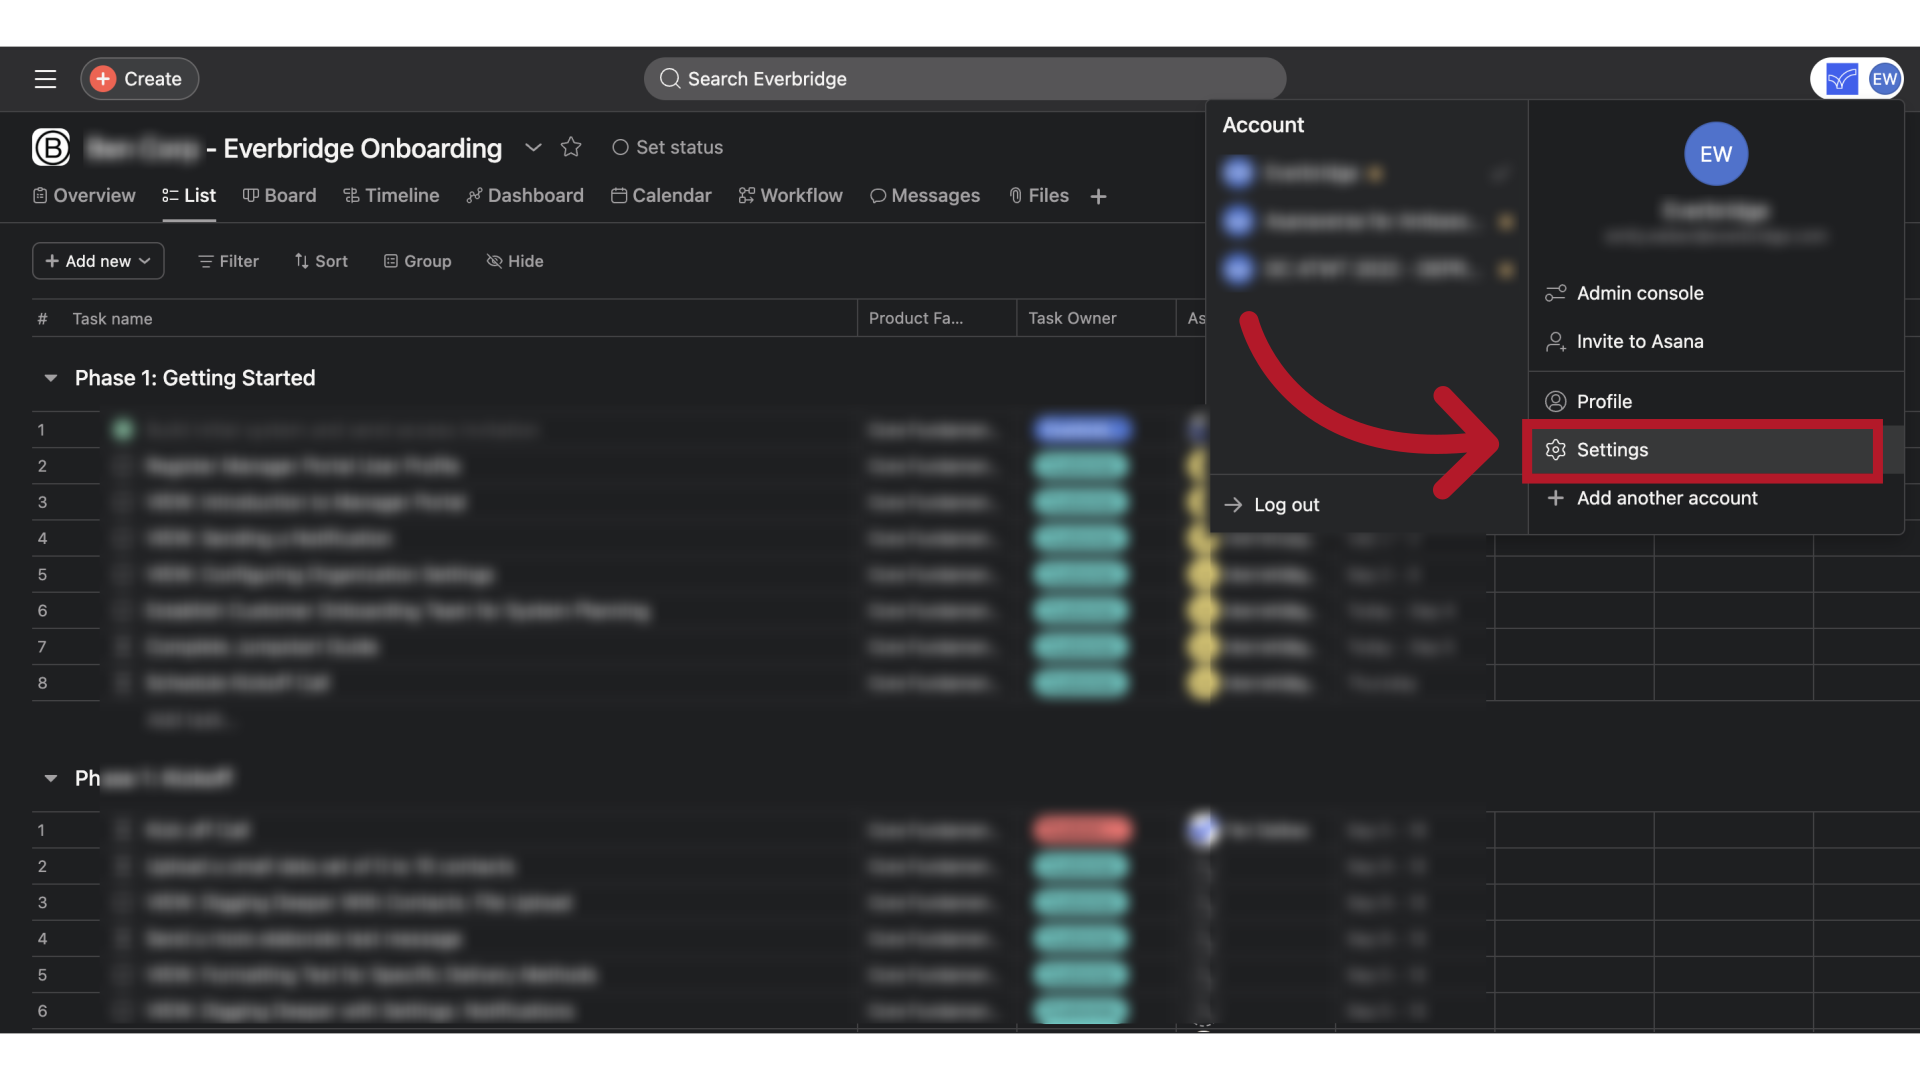Click the plus icon beside Add another account

(x=1555, y=498)
